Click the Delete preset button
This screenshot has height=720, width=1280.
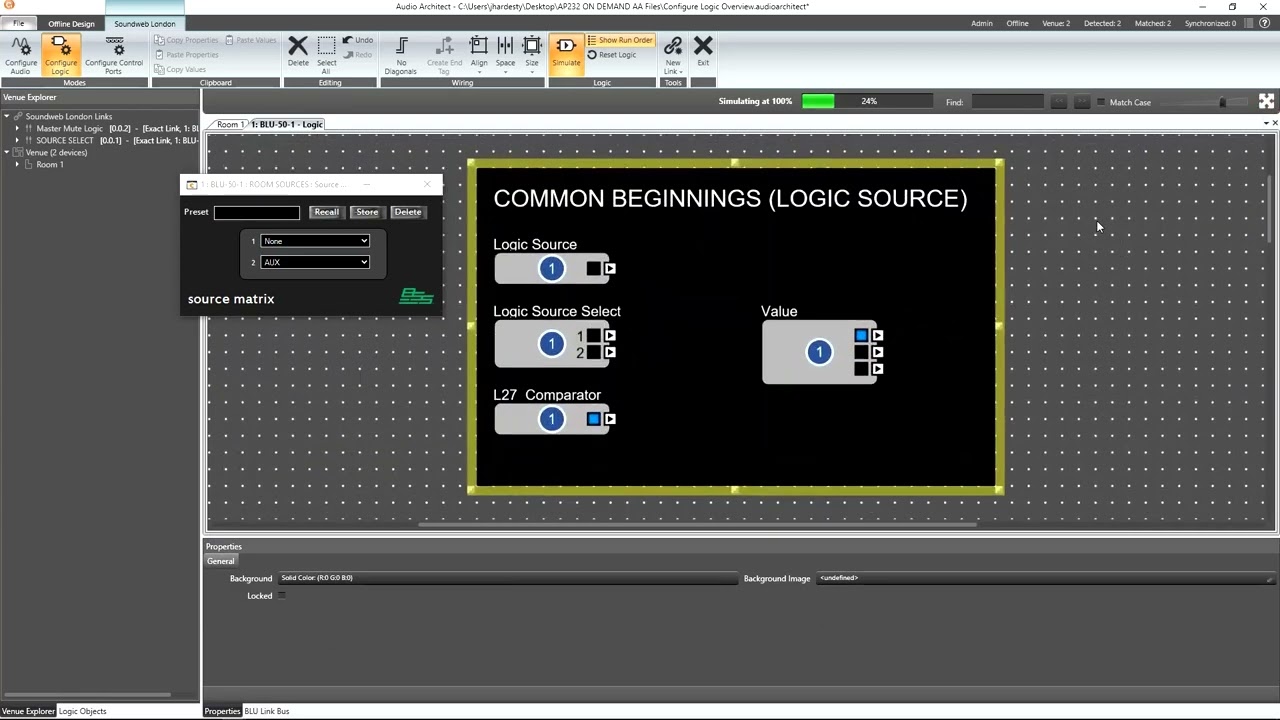click(407, 212)
